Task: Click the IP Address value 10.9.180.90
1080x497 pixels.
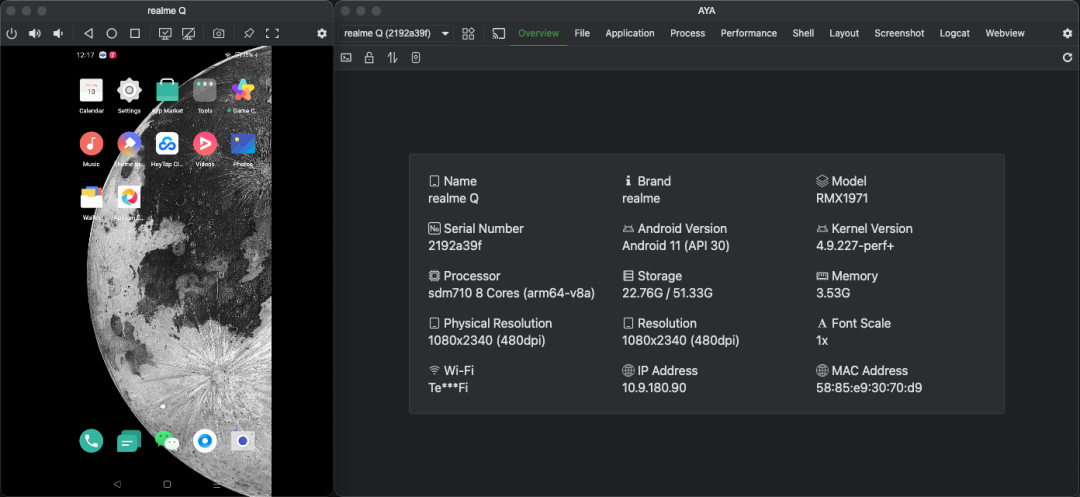Action: pos(654,388)
